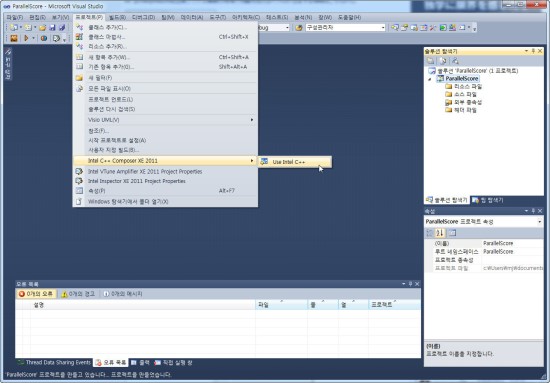This screenshot has height=383, width=550.
Task: Click the Class Diagram icon in Solution Explorer
Action: 455,61
